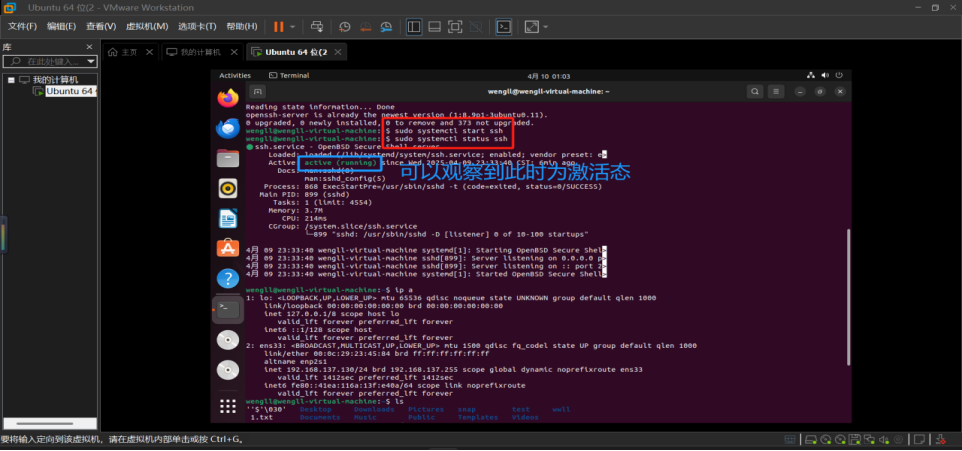Viewport: 962px width, 451px height.
Task: Select the Ubuntu 64 位 tab
Action: pyautogui.click(x=296, y=52)
